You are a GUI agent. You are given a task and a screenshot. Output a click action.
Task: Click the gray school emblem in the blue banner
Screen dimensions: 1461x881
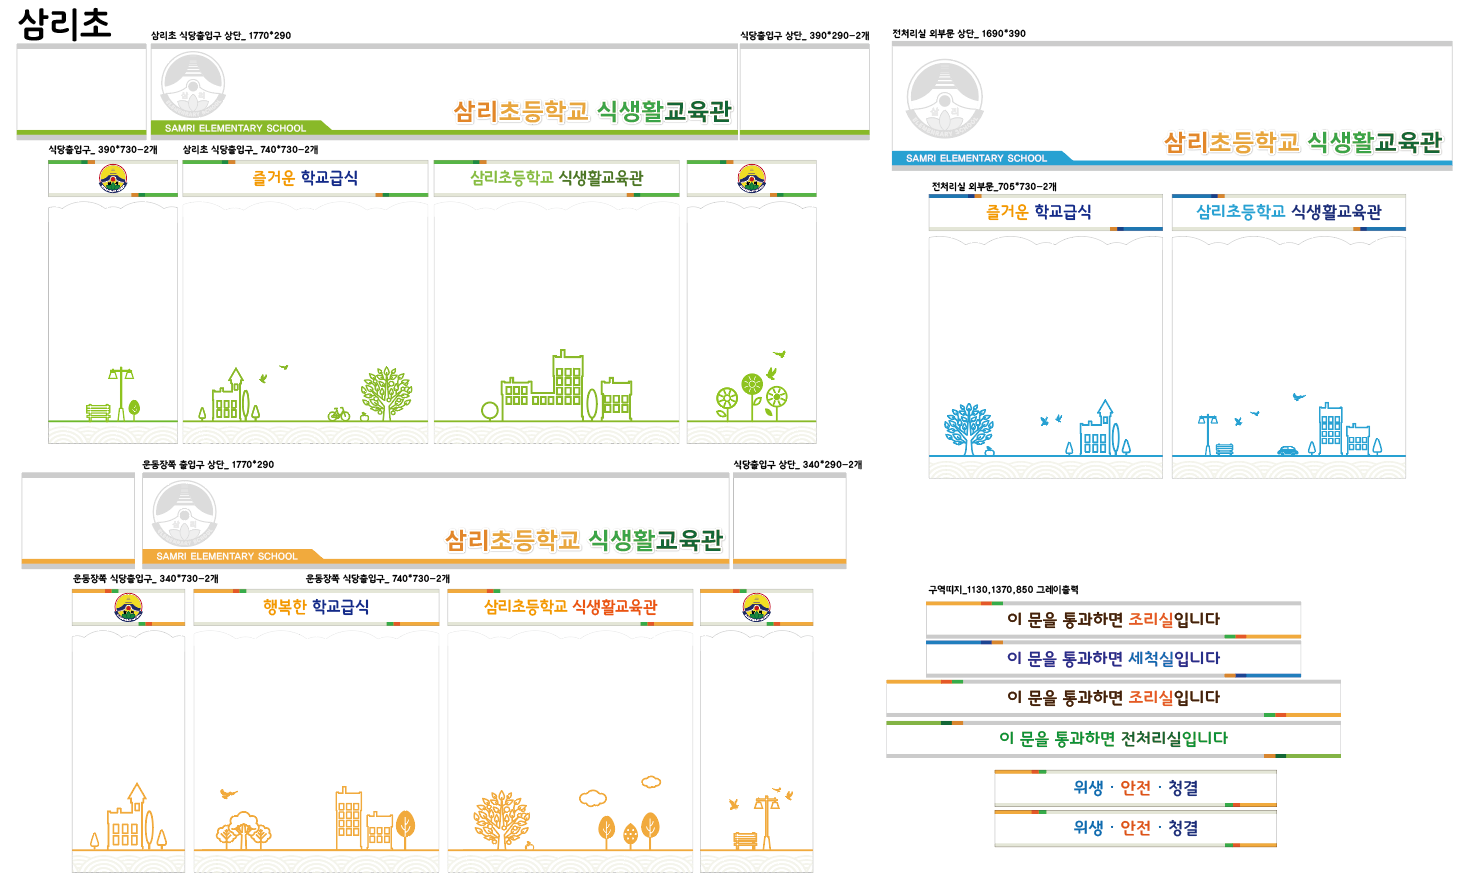[x=944, y=100]
